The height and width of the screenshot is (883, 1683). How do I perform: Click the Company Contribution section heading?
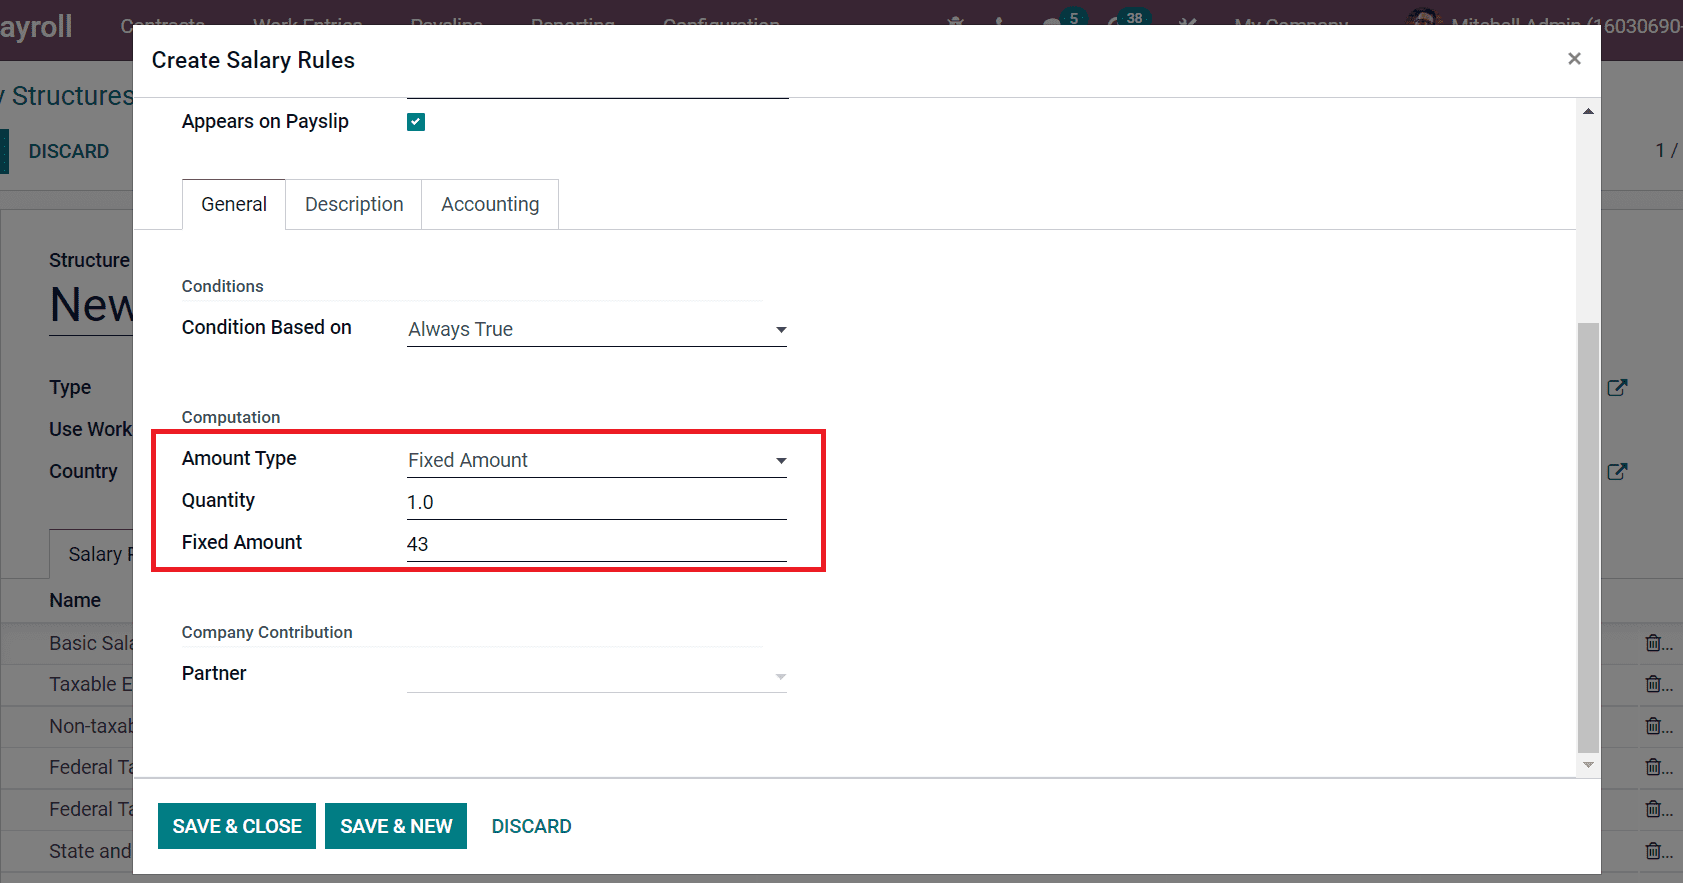[267, 632]
